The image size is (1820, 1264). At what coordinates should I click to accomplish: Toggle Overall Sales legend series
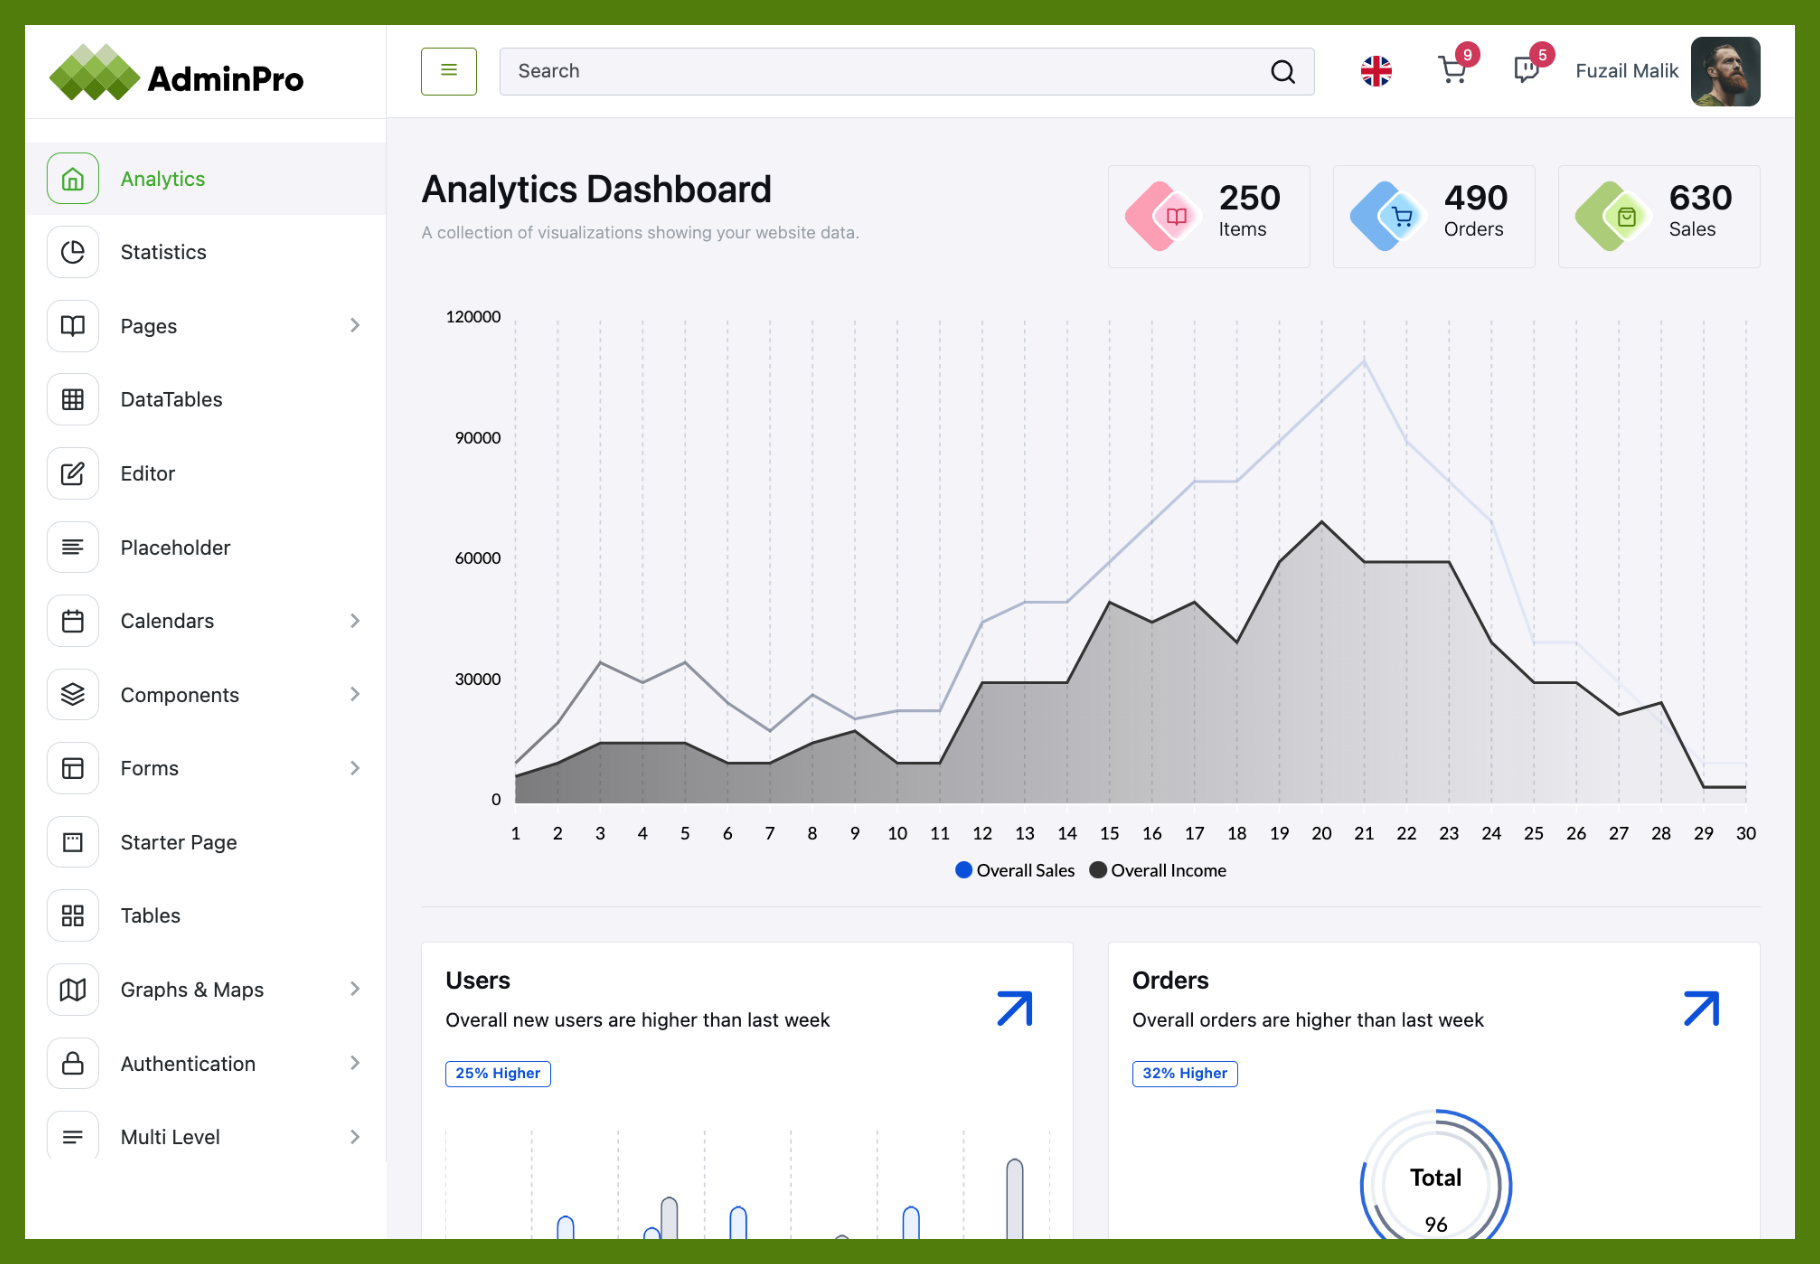coord(1015,871)
